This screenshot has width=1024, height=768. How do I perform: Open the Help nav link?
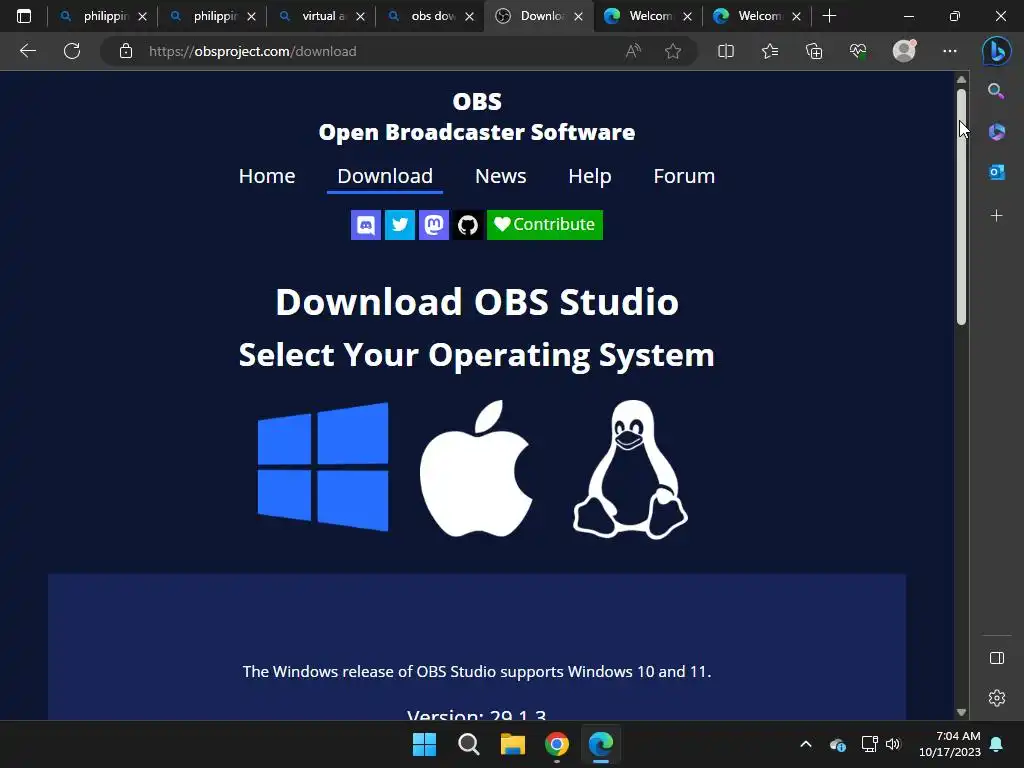tap(590, 176)
